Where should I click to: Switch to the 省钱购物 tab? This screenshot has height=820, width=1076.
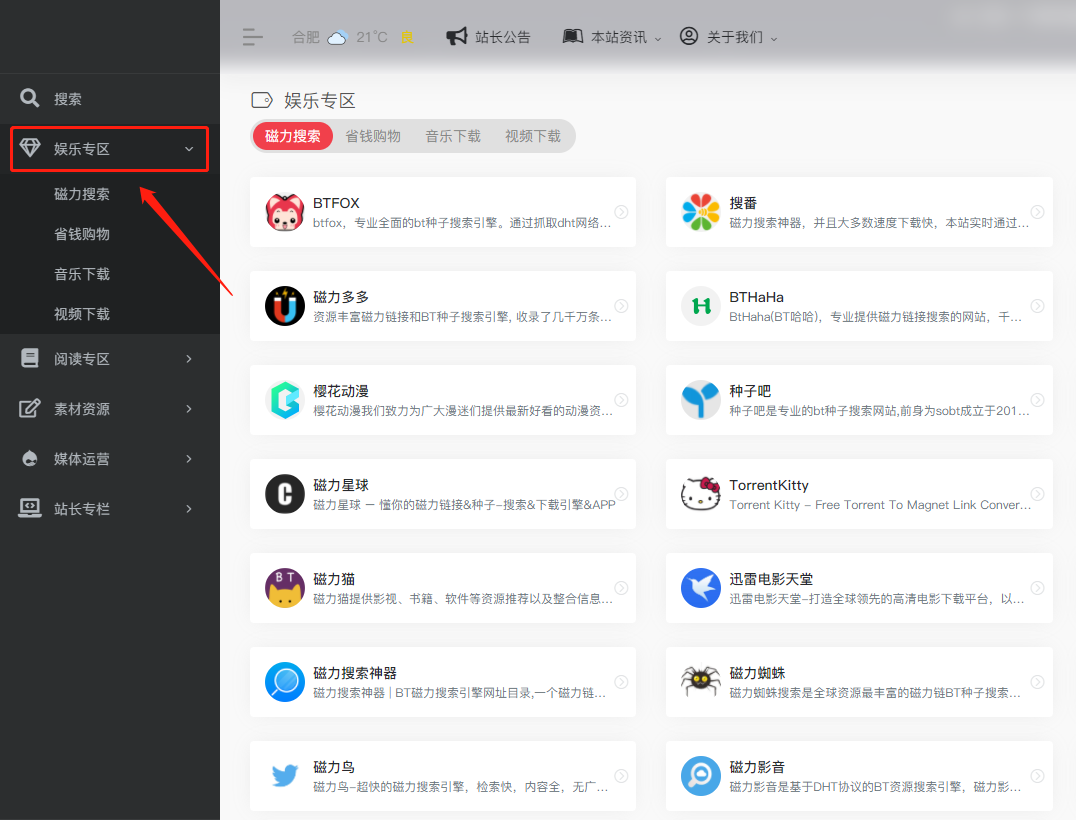[x=373, y=136]
